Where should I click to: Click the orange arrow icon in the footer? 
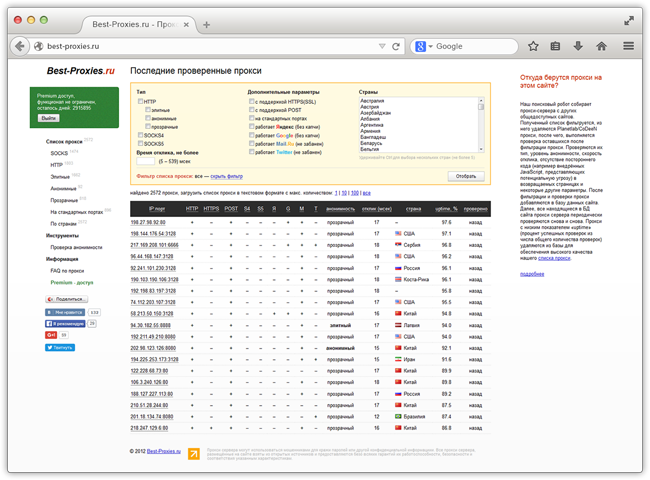click(194, 454)
